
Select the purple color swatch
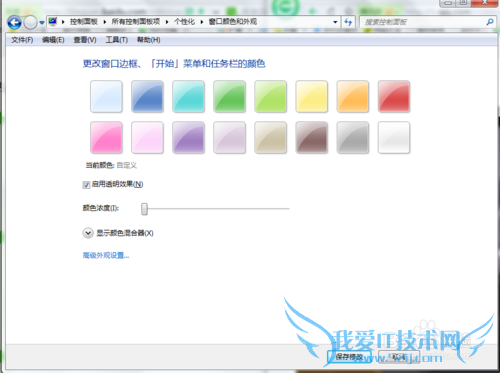coord(188,138)
